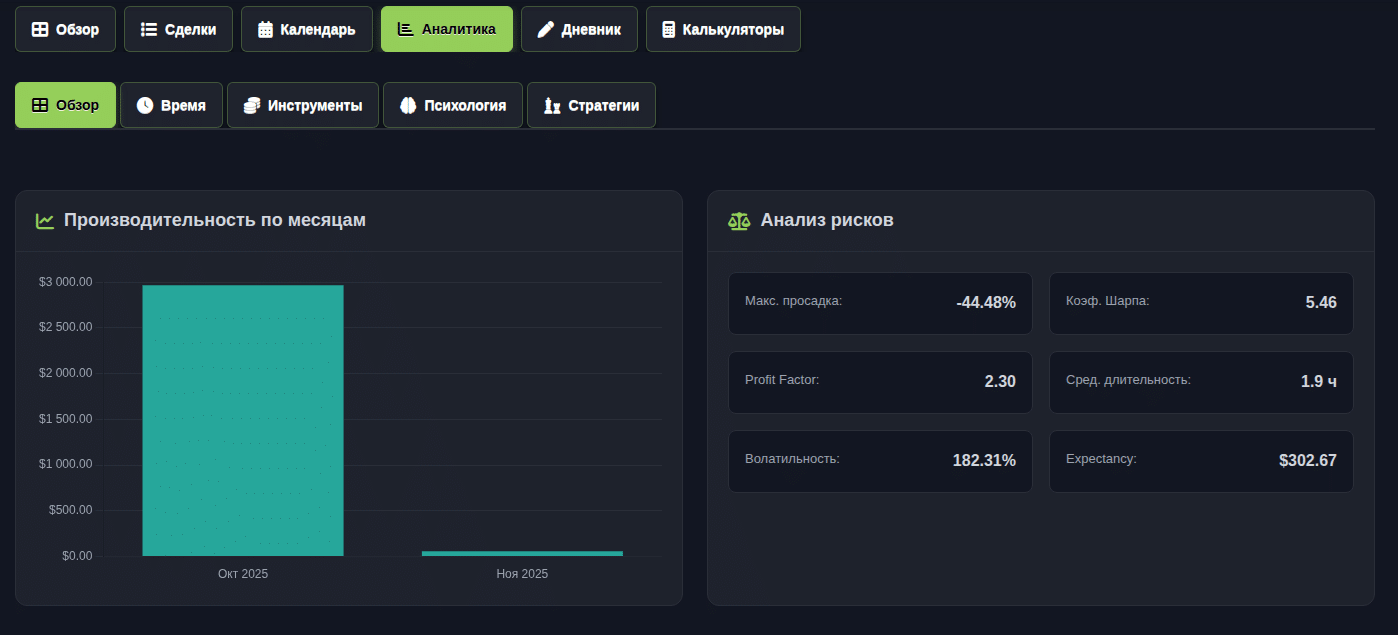Click the chess icon on Стратегии sub-tab
This screenshot has height=635, width=1398.
click(552, 106)
